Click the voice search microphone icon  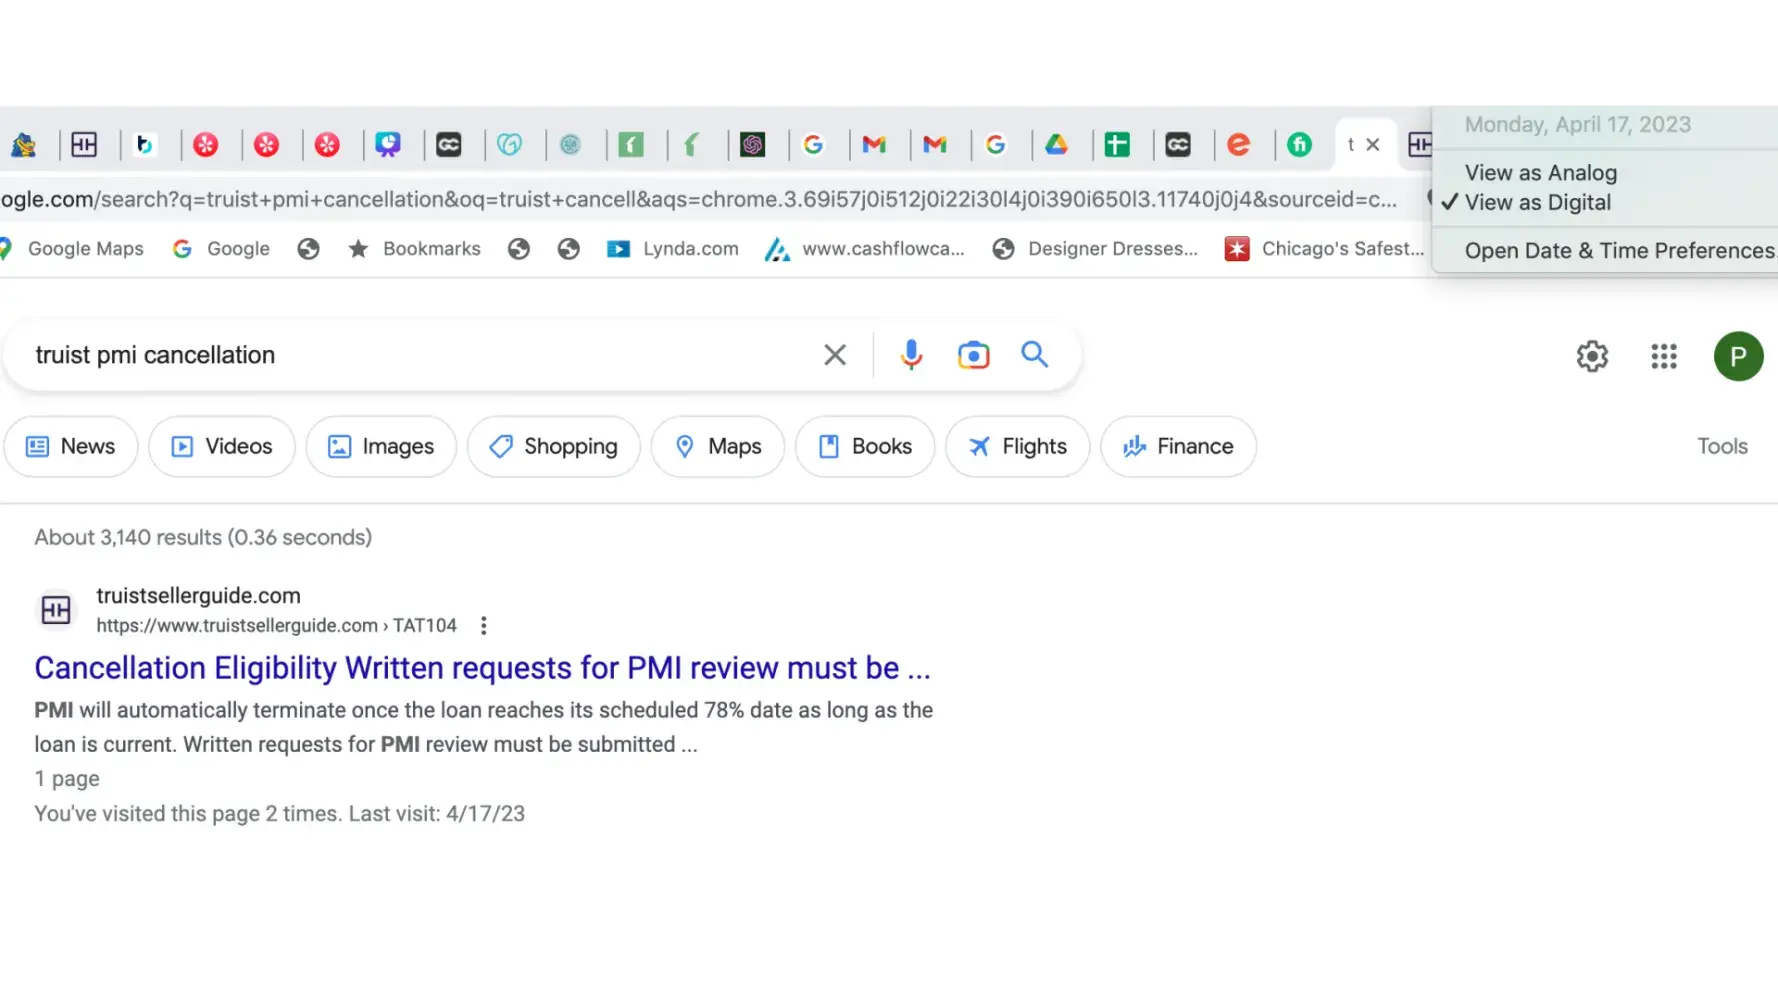coord(911,355)
